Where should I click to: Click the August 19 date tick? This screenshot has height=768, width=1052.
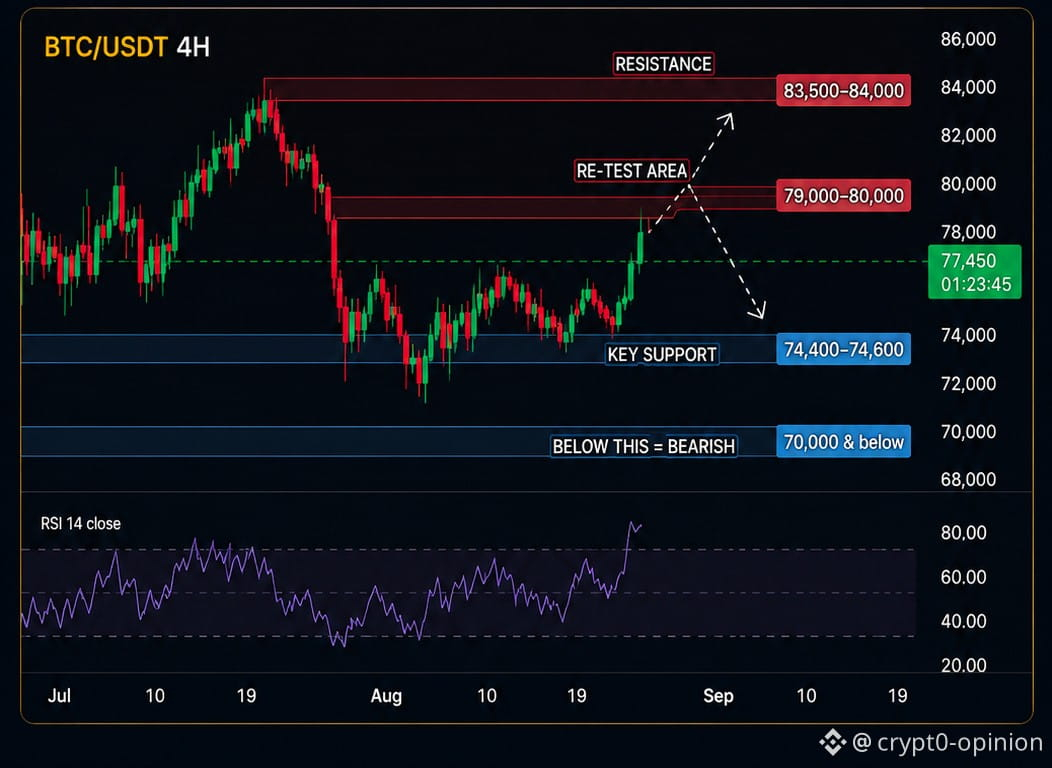click(576, 696)
